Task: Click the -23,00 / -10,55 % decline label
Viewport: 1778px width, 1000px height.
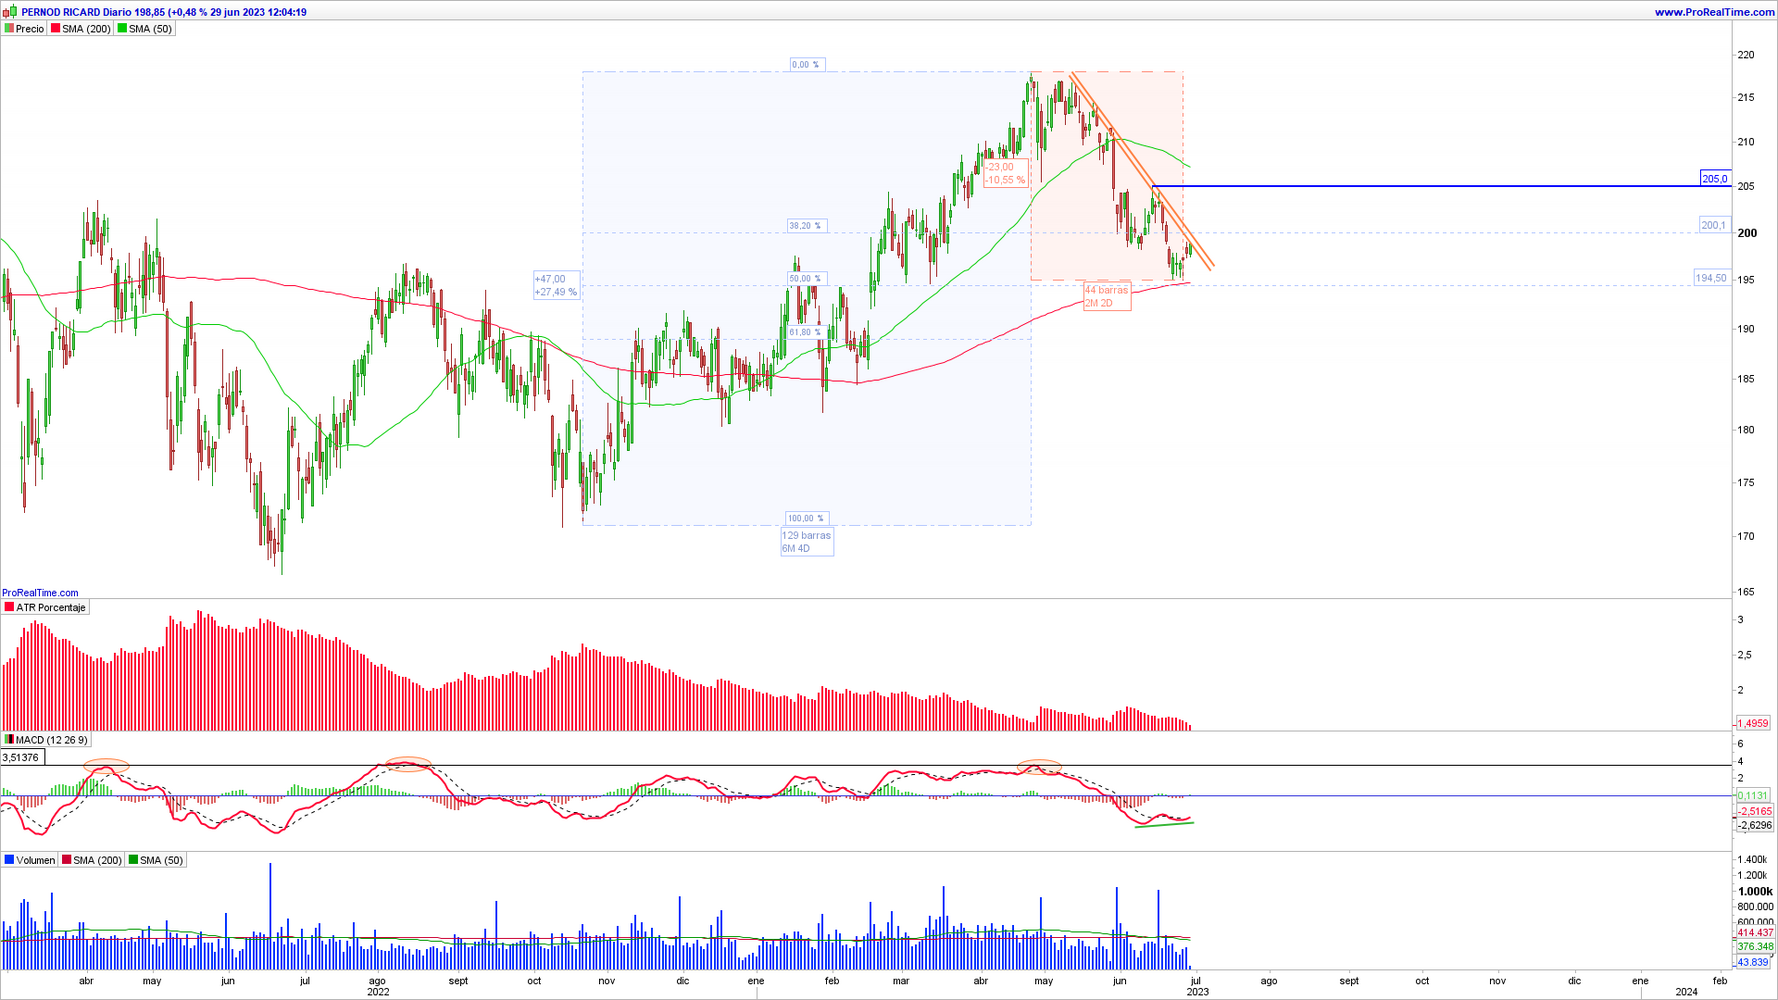Action: tap(1006, 174)
